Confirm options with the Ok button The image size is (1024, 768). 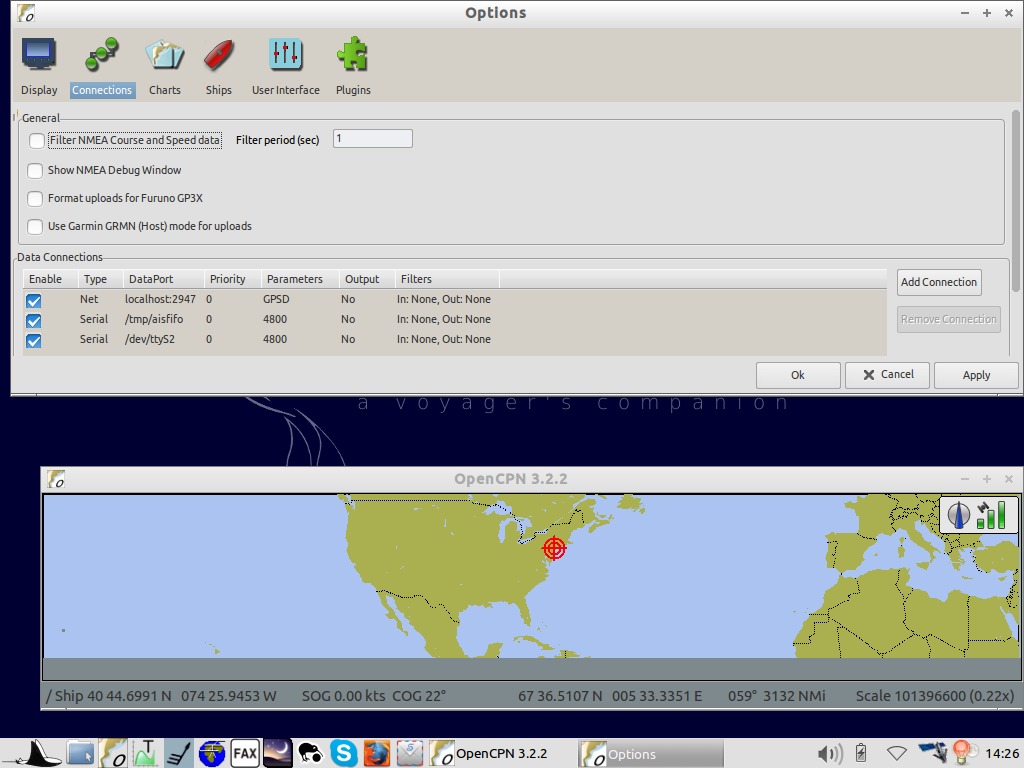[798, 376]
